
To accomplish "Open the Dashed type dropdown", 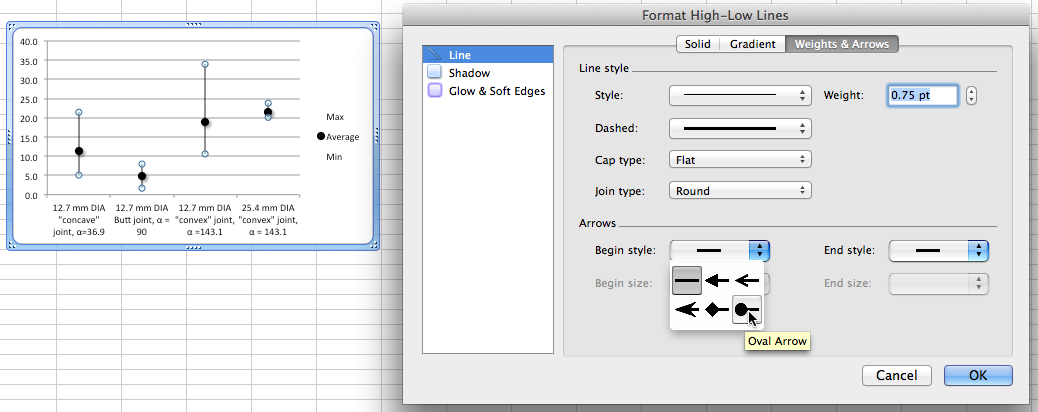I will click(x=740, y=128).
